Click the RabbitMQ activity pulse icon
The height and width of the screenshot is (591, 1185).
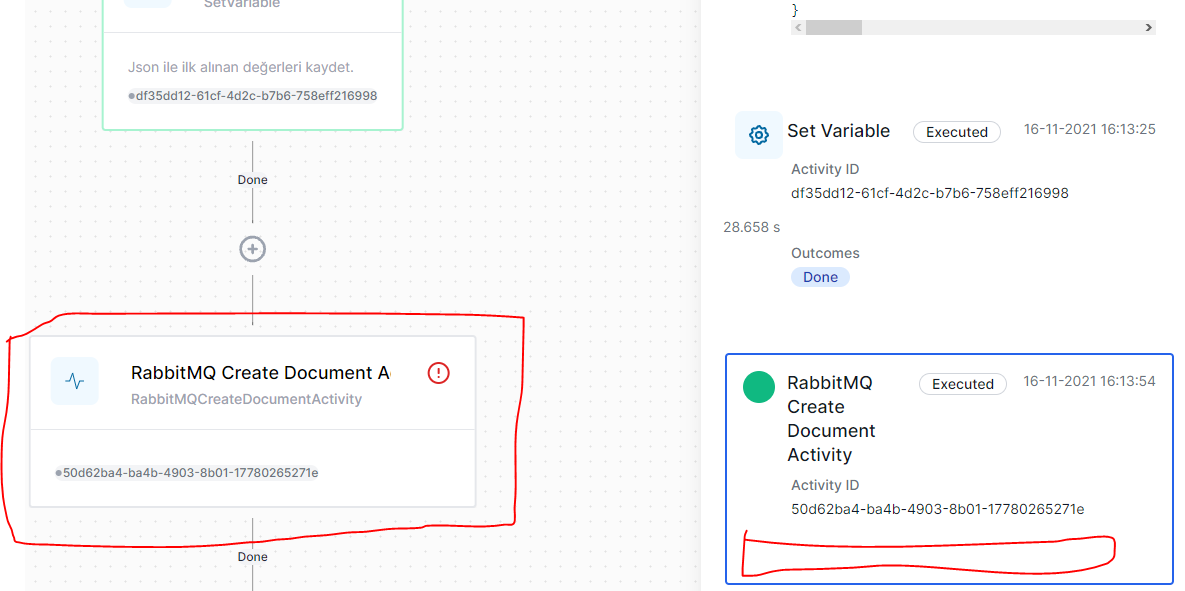[75, 381]
